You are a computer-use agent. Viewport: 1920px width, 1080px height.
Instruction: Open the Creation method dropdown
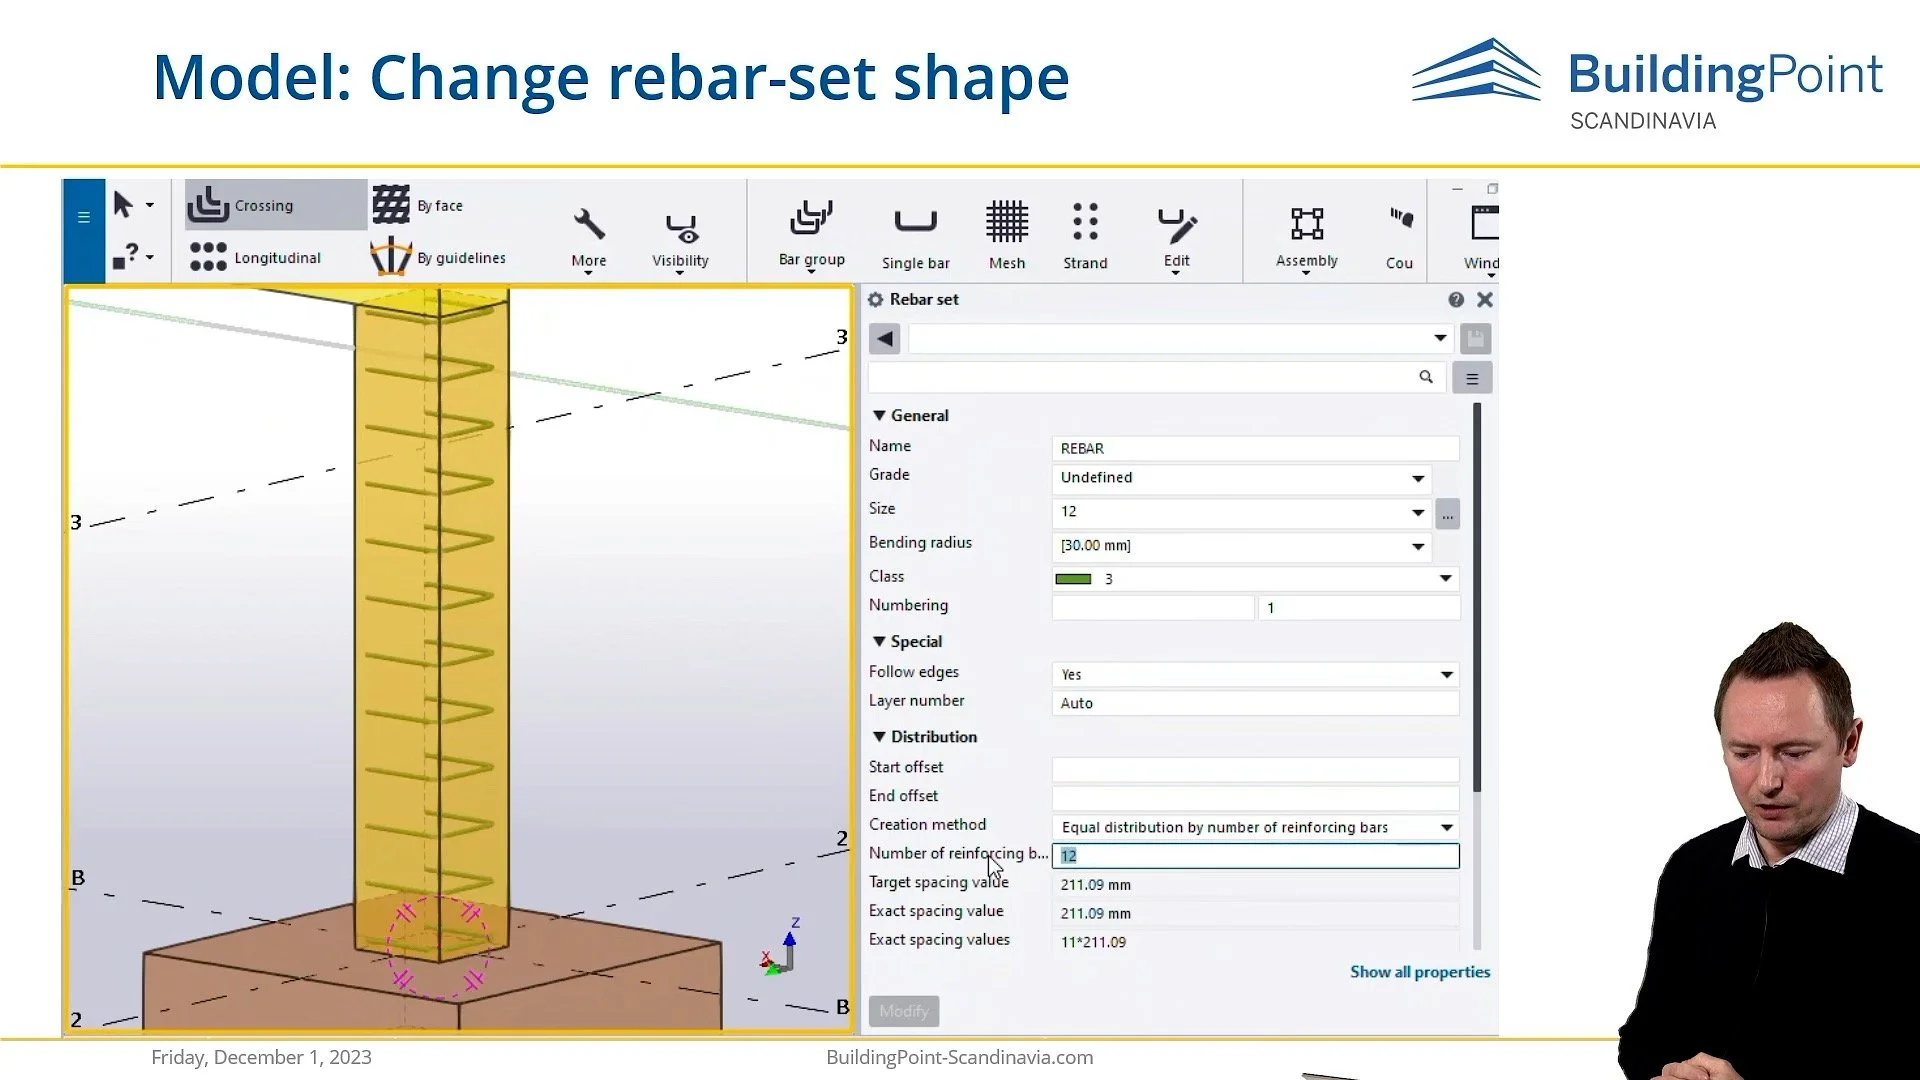(x=1256, y=827)
